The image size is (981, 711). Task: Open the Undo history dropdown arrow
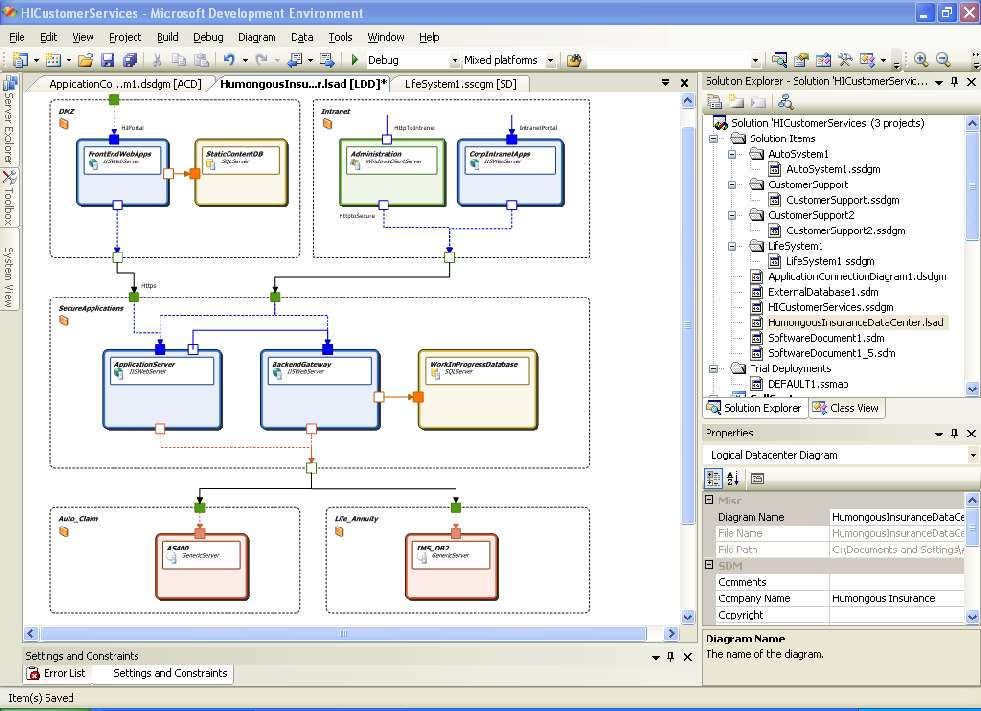coord(245,61)
